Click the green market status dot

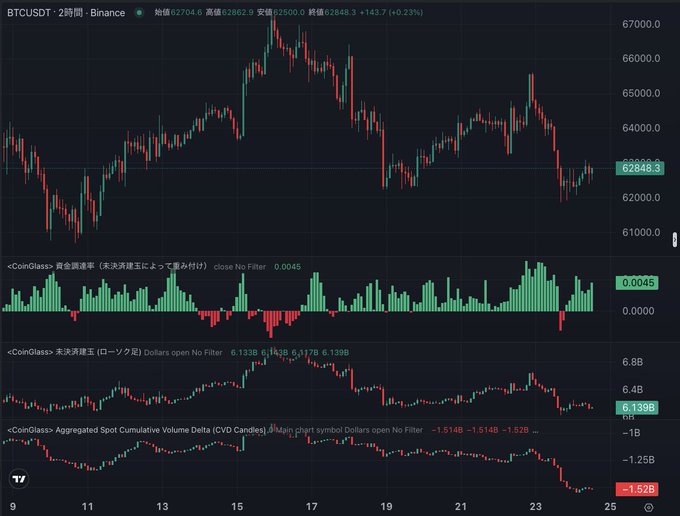point(139,13)
